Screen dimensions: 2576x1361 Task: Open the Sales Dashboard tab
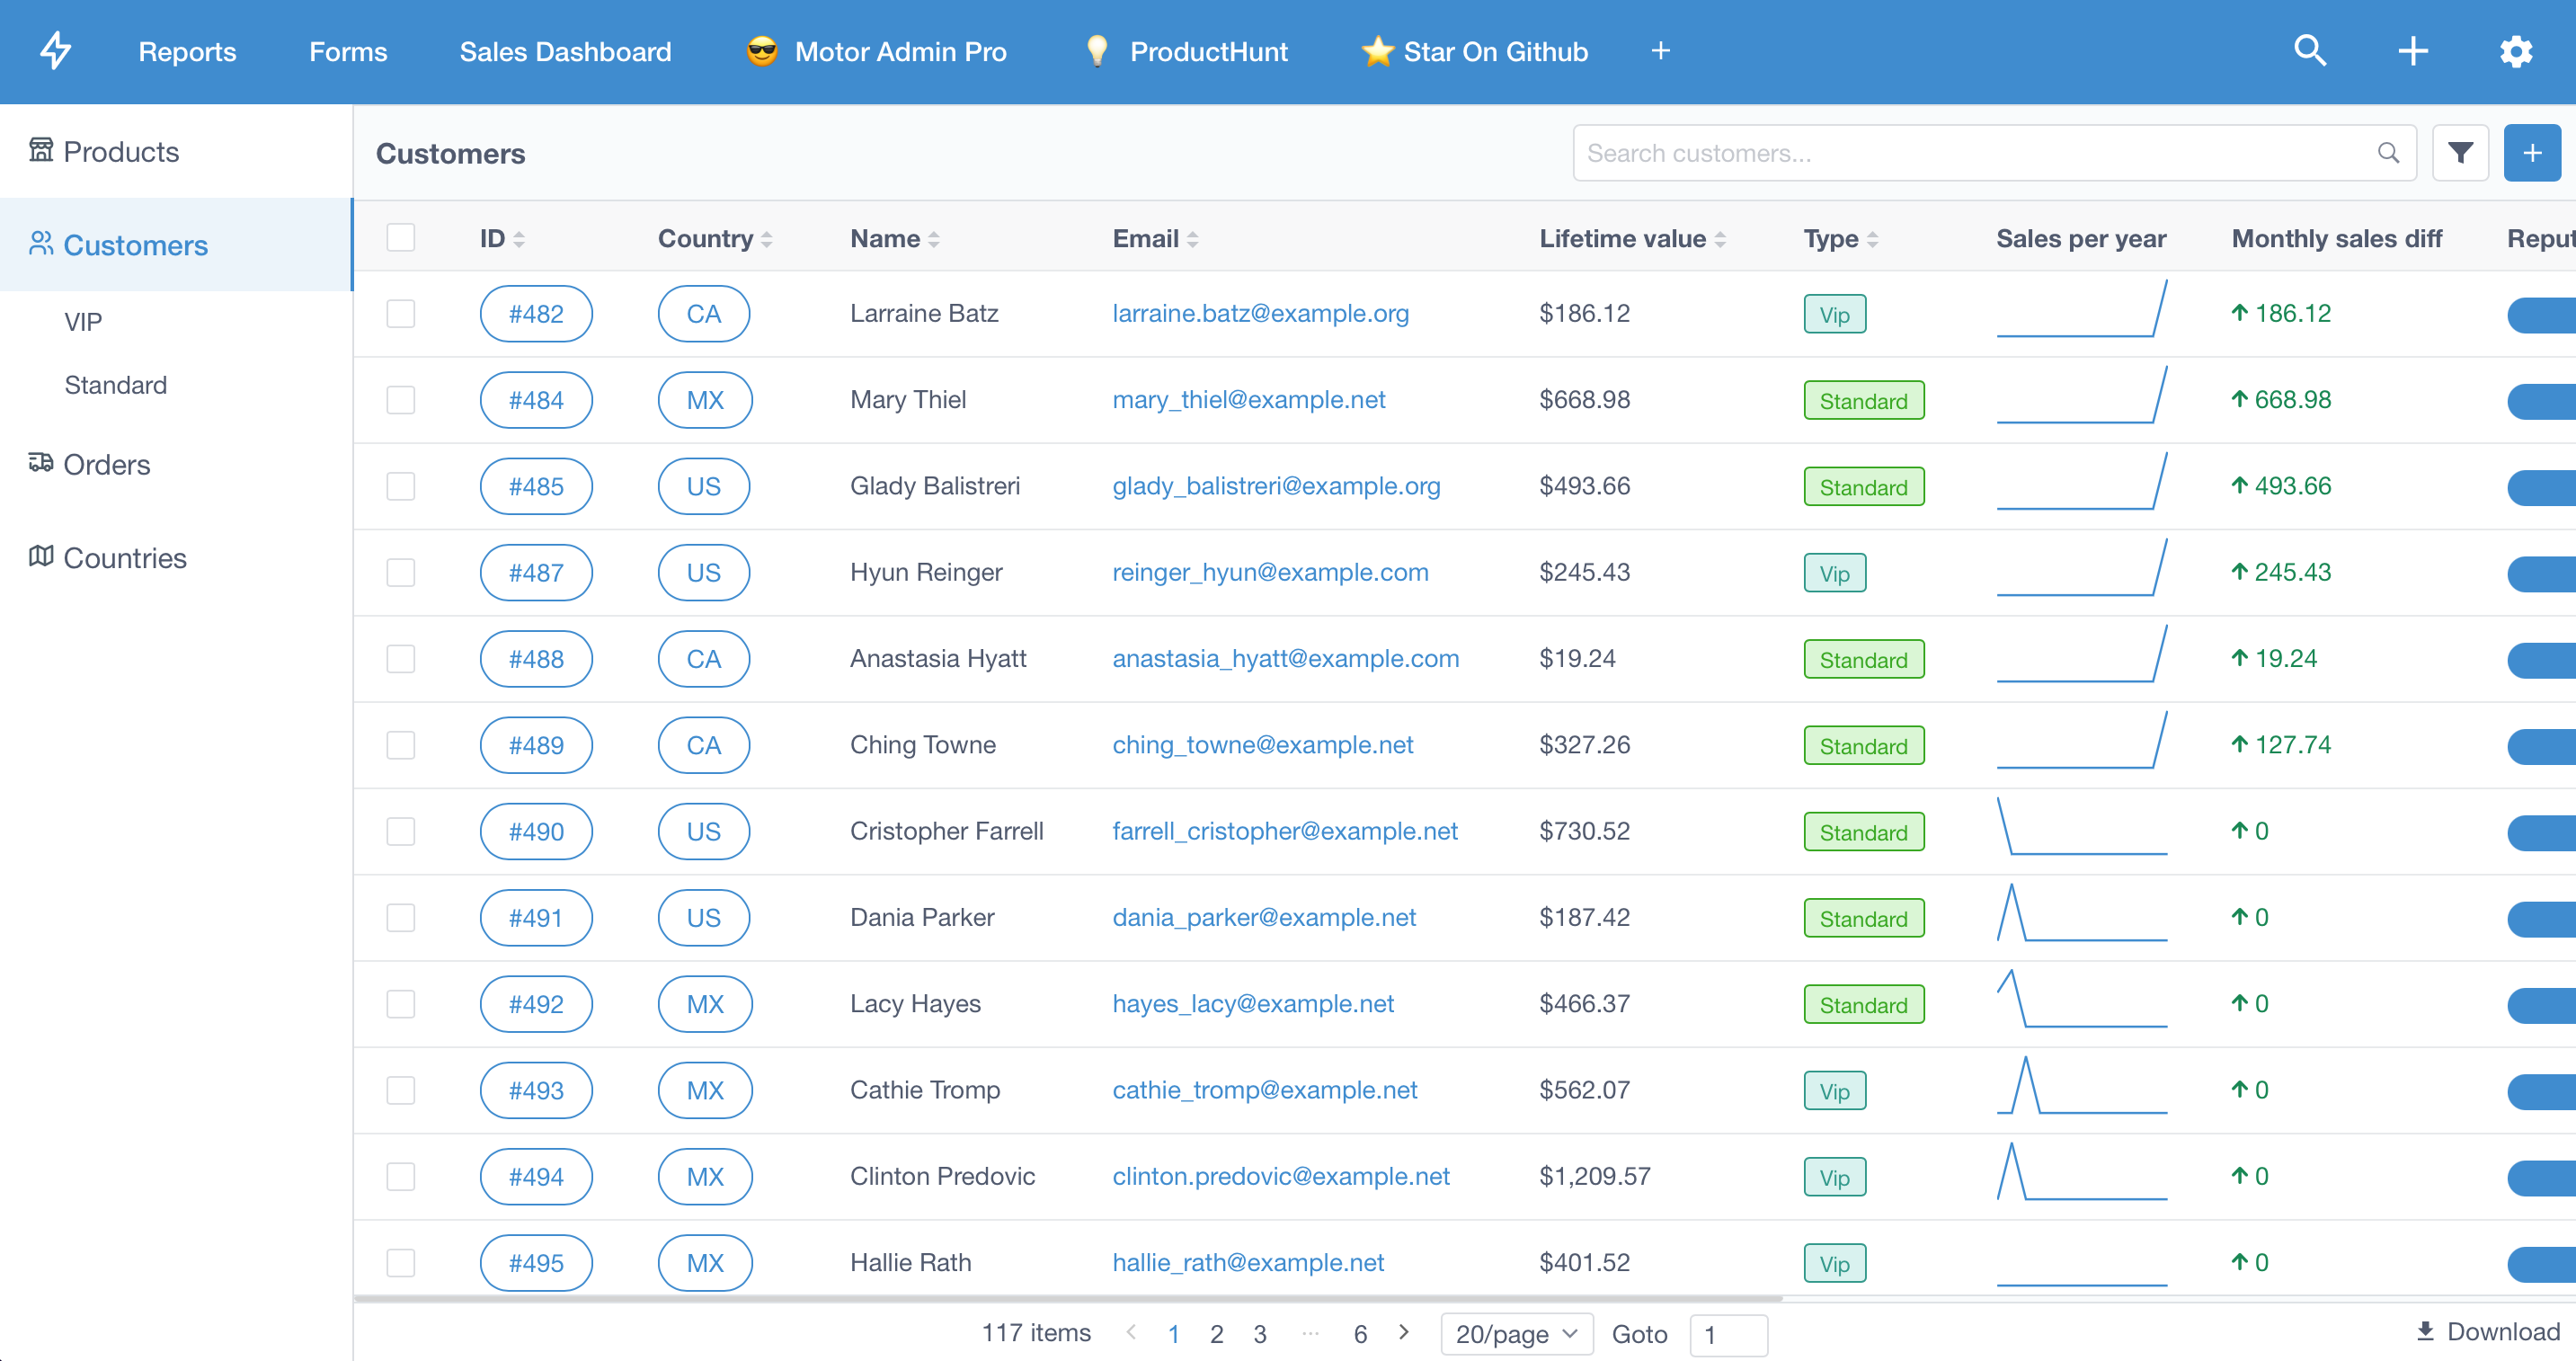pyautogui.click(x=565, y=51)
